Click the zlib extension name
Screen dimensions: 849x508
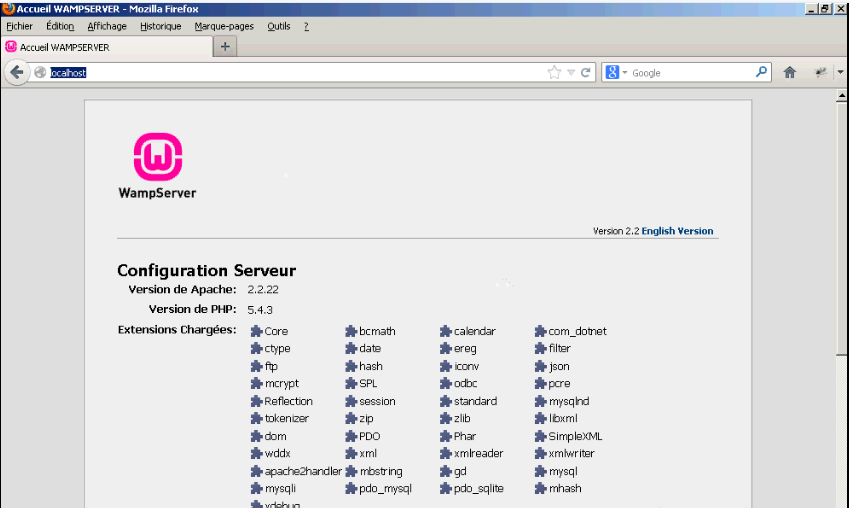462,419
